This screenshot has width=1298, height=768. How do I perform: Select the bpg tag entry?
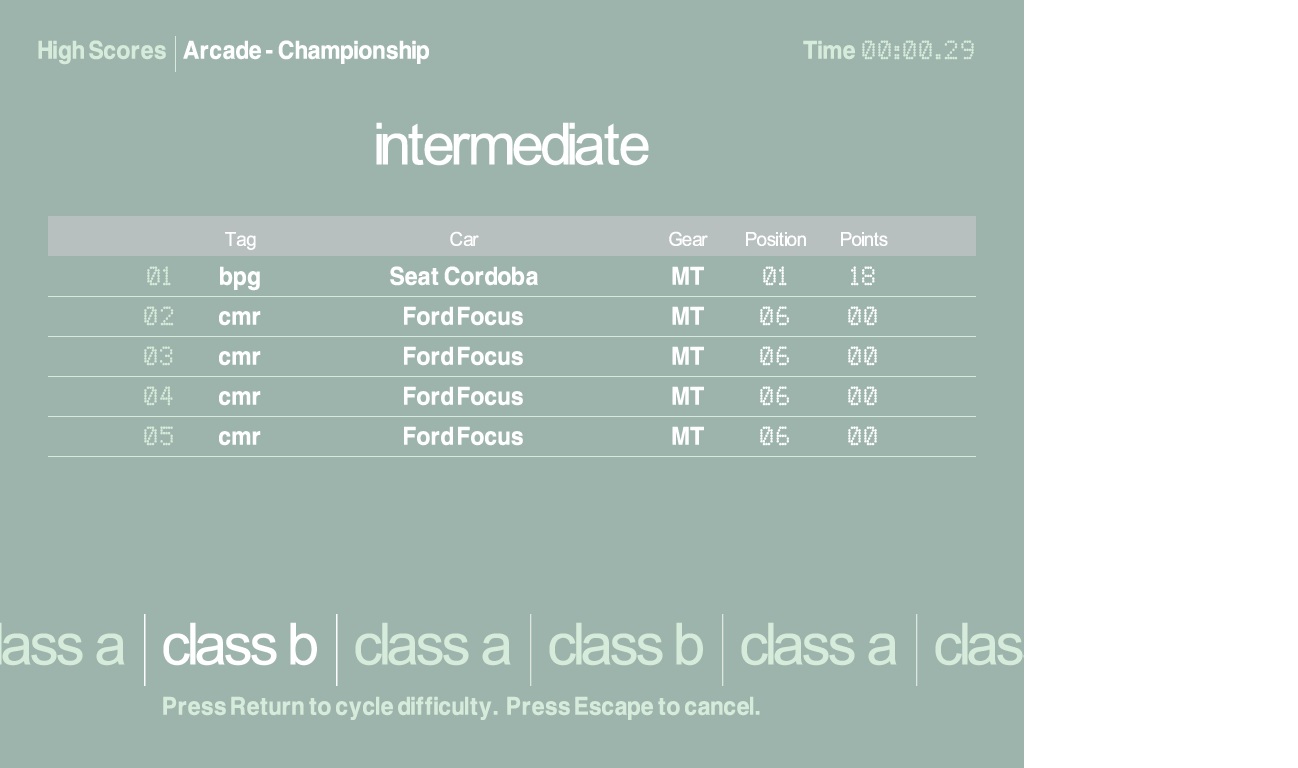(x=240, y=277)
